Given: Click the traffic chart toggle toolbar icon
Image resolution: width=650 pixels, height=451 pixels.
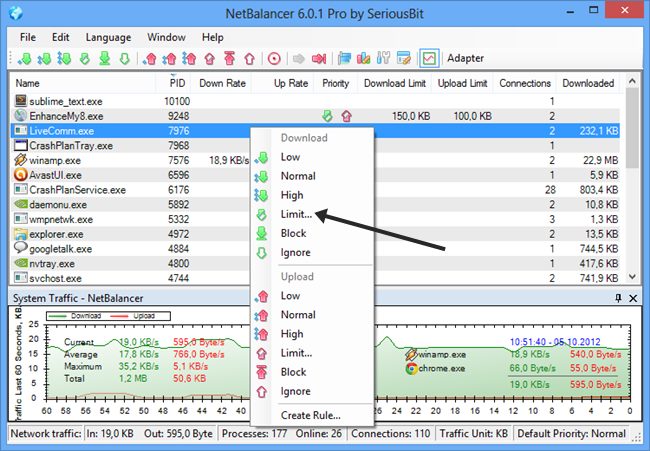Looking at the screenshot, I should click(429, 58).
